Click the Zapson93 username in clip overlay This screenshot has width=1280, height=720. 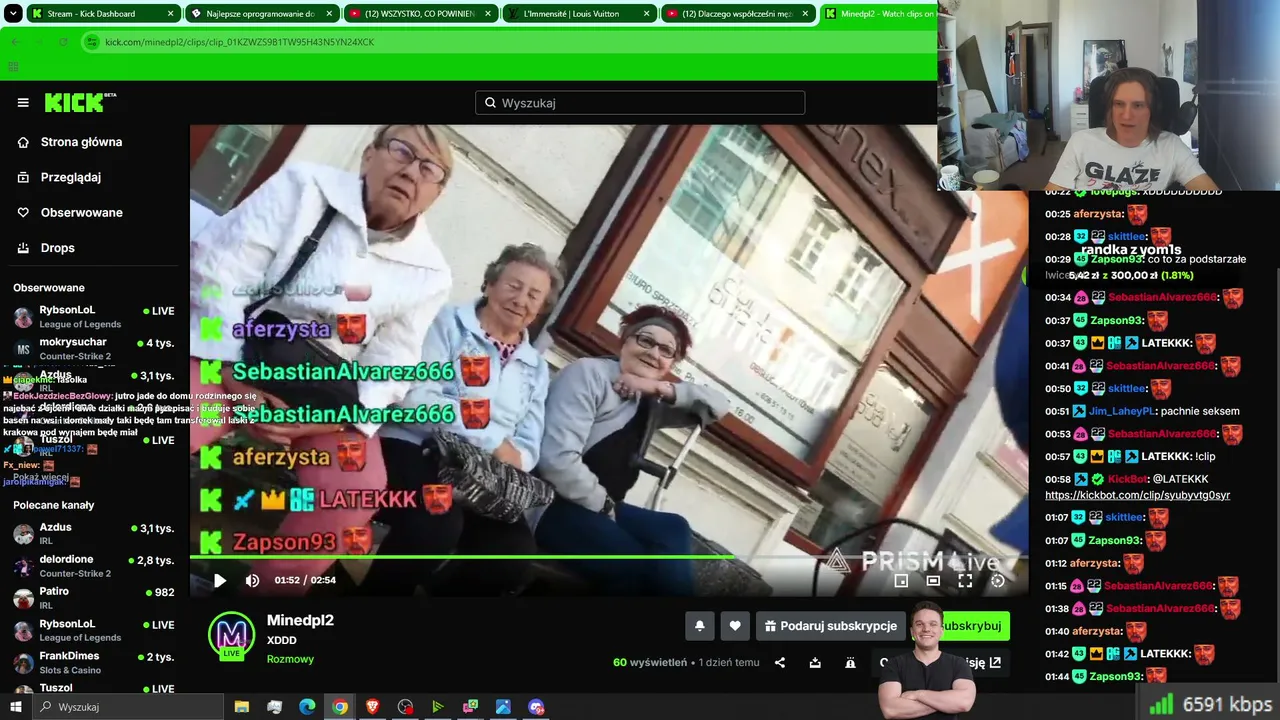284,542
